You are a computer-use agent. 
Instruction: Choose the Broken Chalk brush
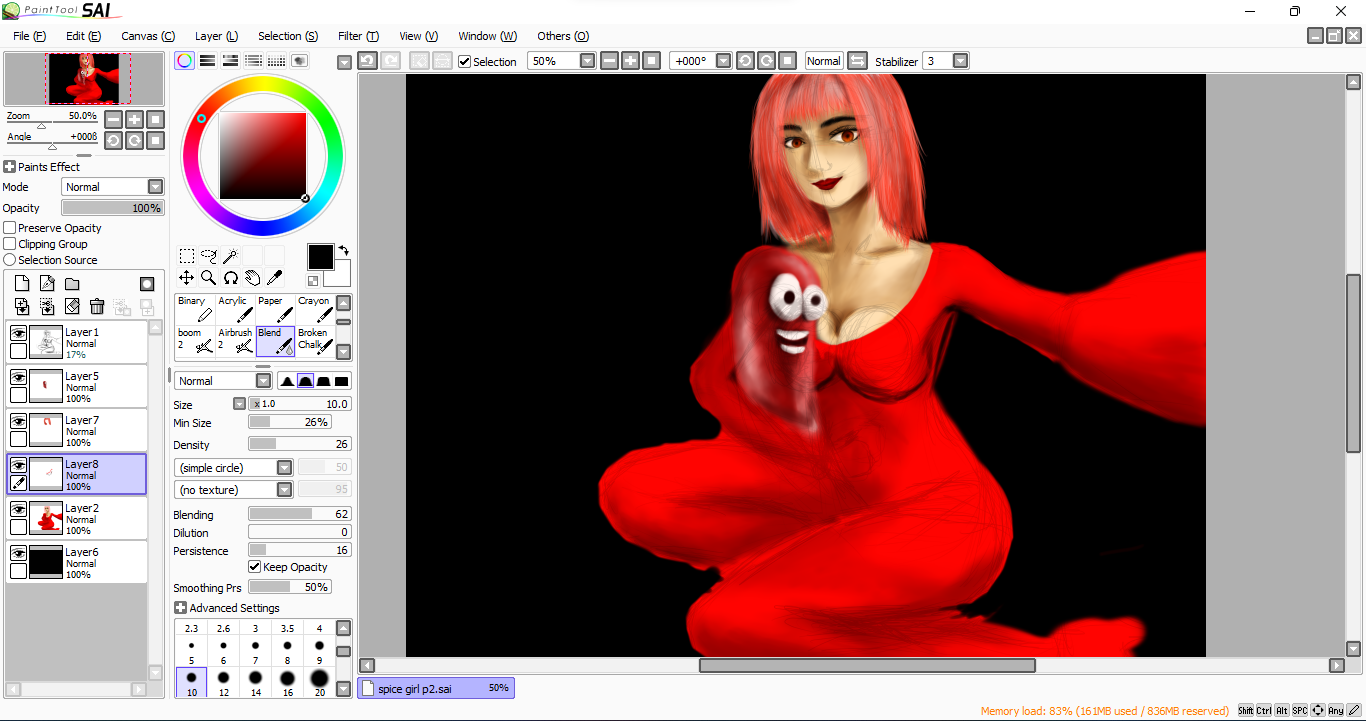click(315, 341)
